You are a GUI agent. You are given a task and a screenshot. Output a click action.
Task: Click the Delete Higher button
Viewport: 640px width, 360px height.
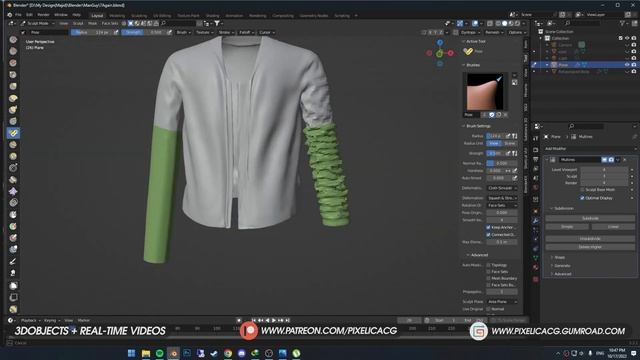[x=590, y=247]
